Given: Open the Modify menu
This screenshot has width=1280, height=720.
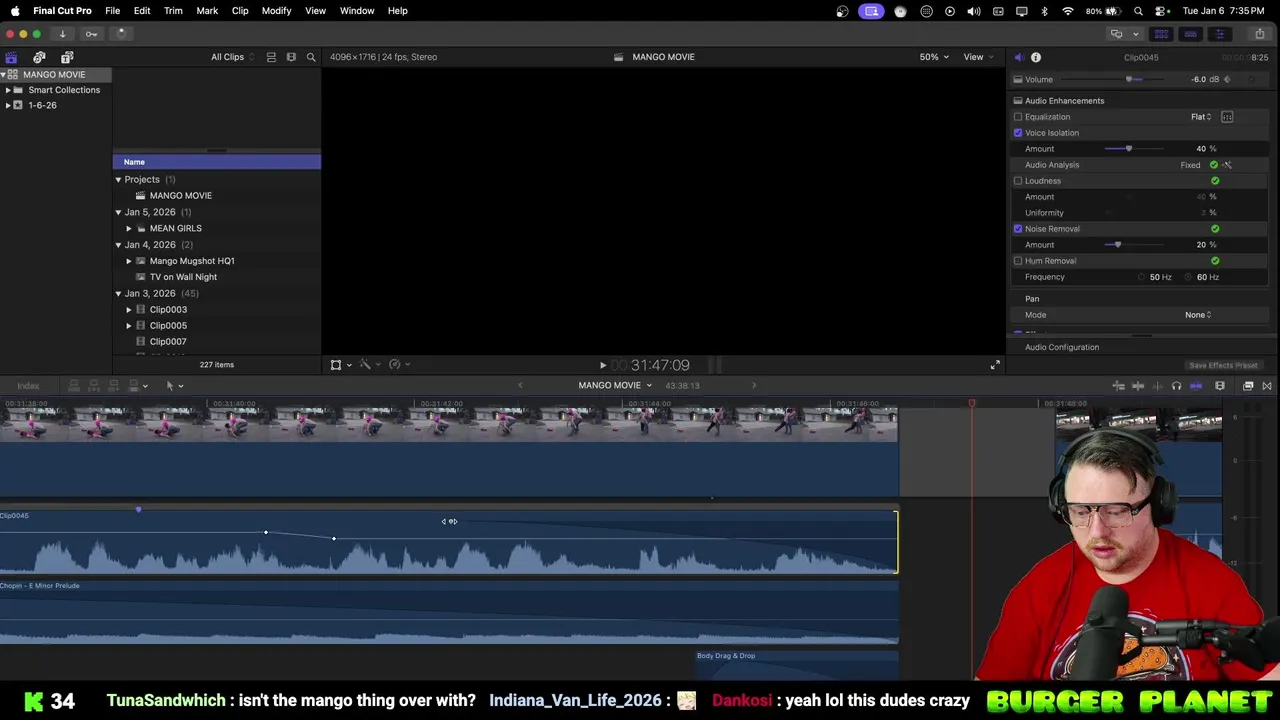Looking at the screenshot, I should (x=276, y=11).
